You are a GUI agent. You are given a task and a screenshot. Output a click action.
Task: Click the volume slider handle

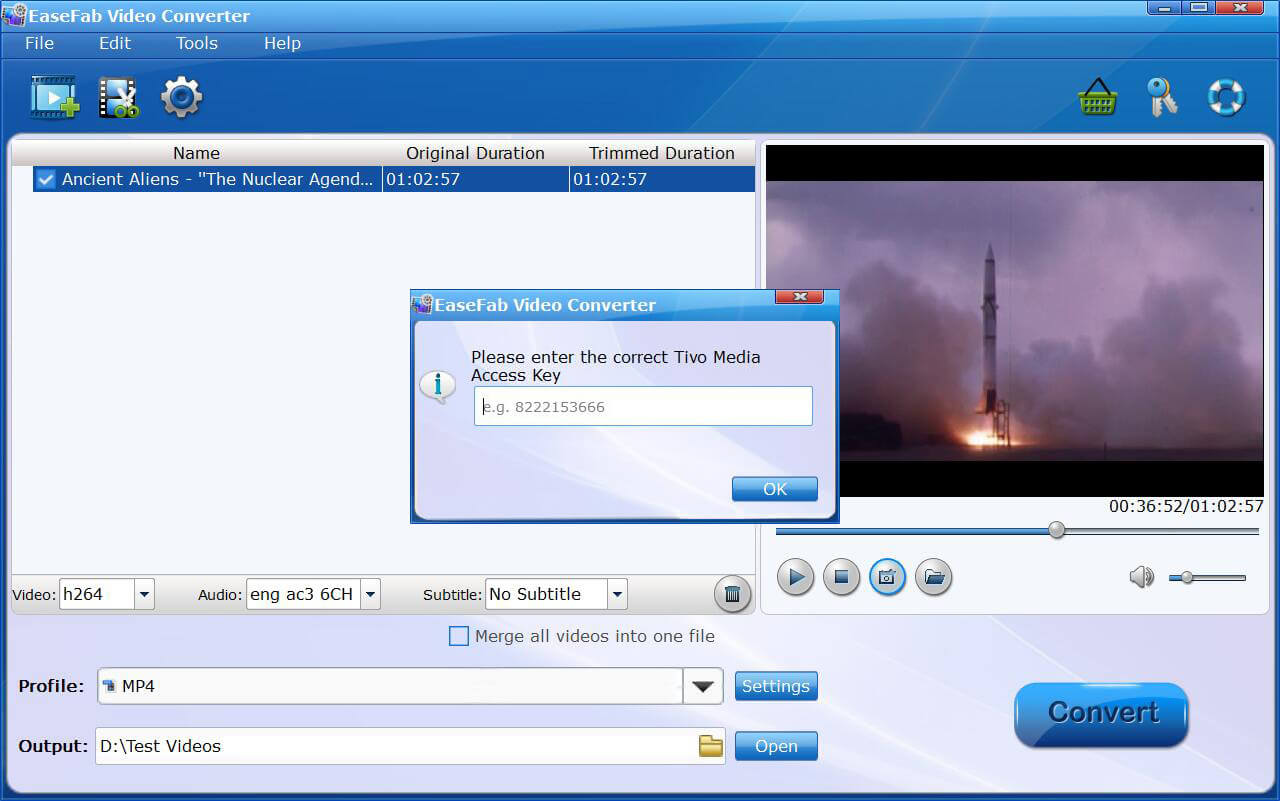point(1187,577)
